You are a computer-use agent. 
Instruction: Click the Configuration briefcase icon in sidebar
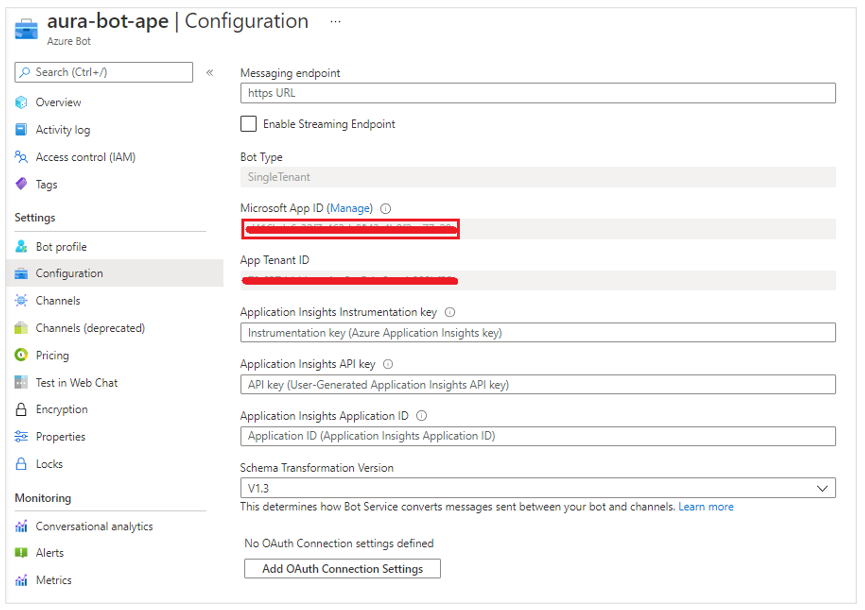(21, 274)
